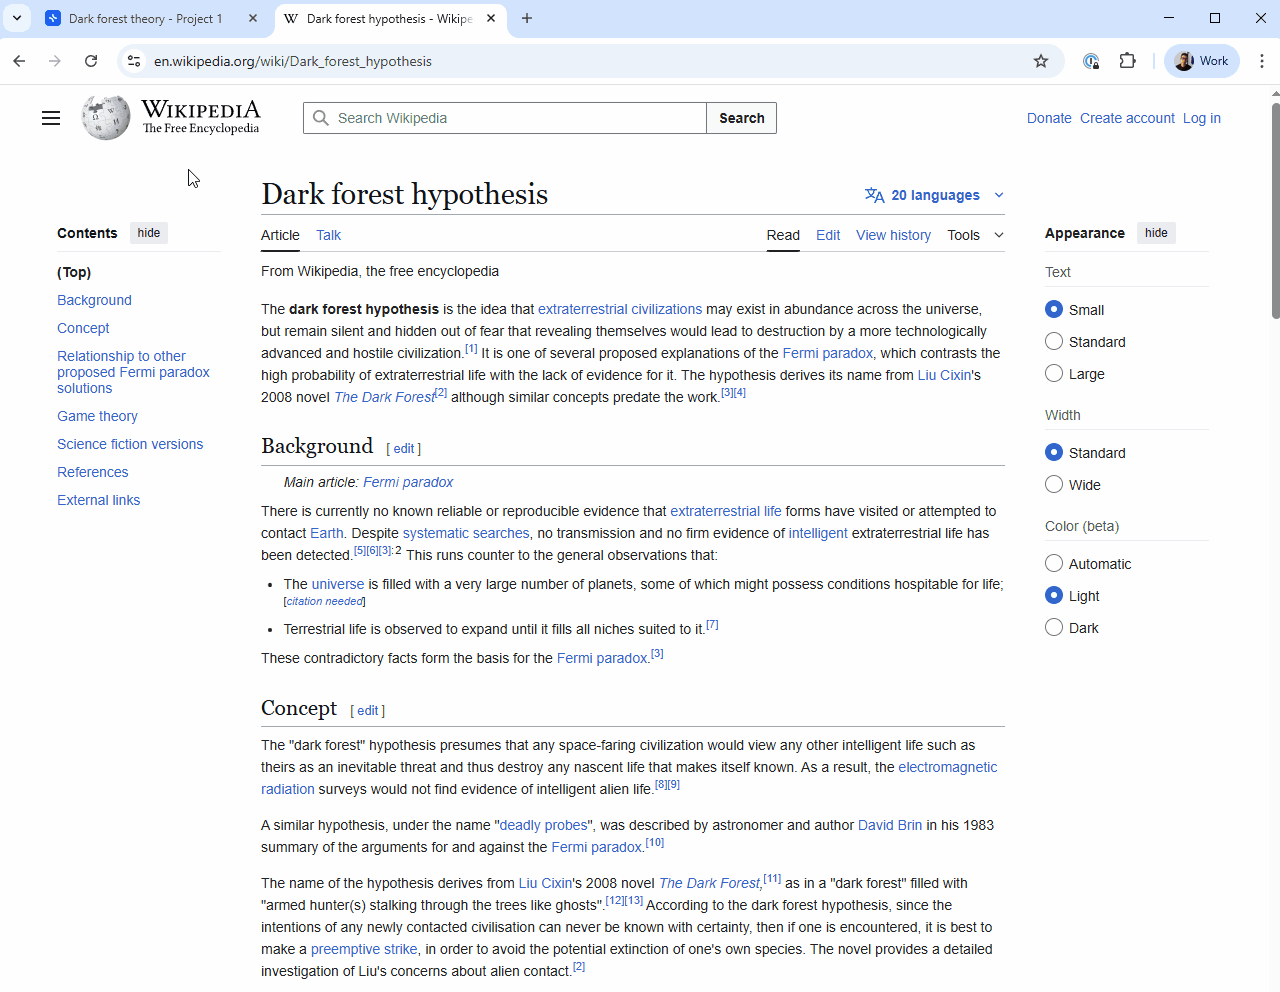Click the site information icon in address bar
The image size is (1280, 992).
tap(133, 61)
